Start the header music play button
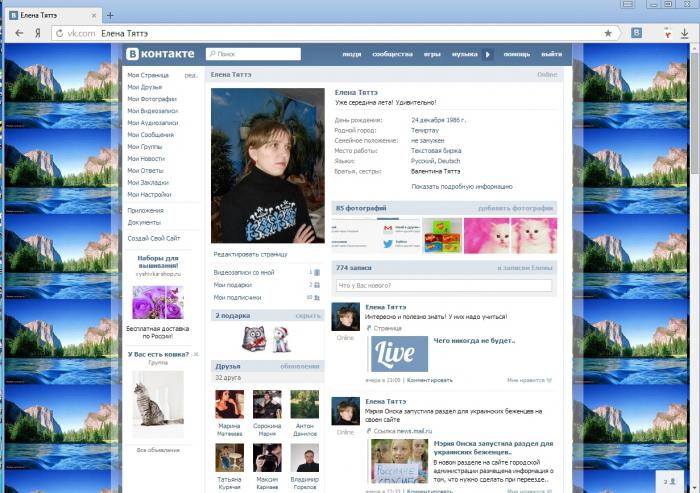 pyautogui.click(x=488, y=54)
